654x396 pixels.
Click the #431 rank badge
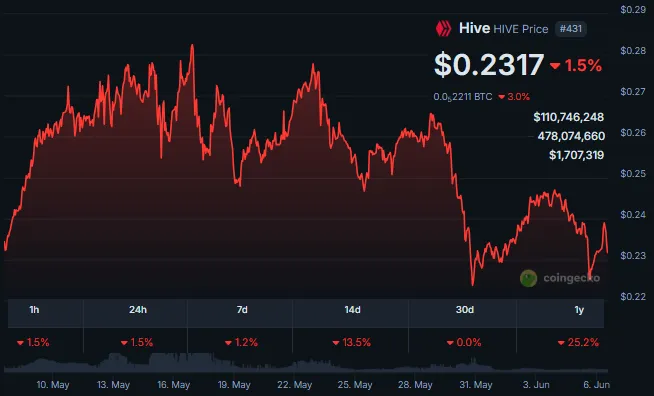(571, 29)
